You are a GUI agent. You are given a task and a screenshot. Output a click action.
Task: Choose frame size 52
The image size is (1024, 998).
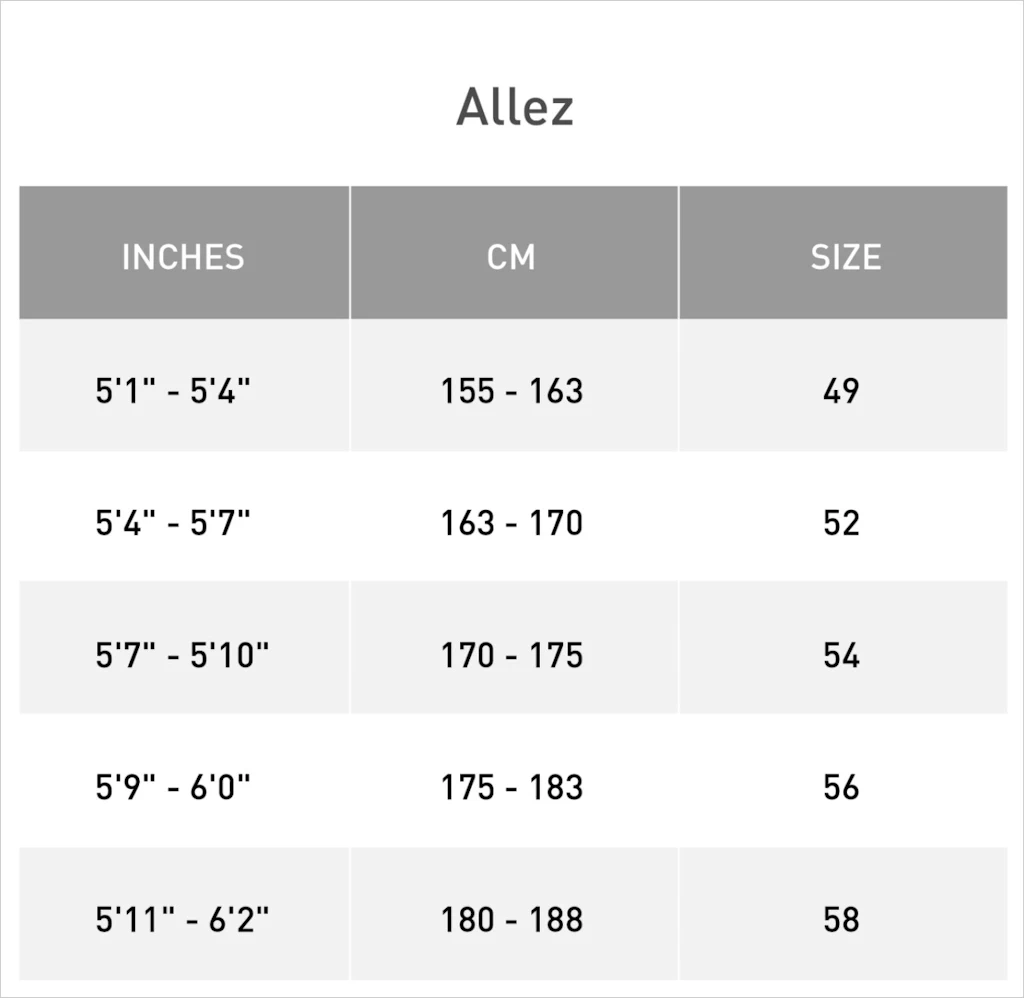pyautogui.click(x=843, y=517)
